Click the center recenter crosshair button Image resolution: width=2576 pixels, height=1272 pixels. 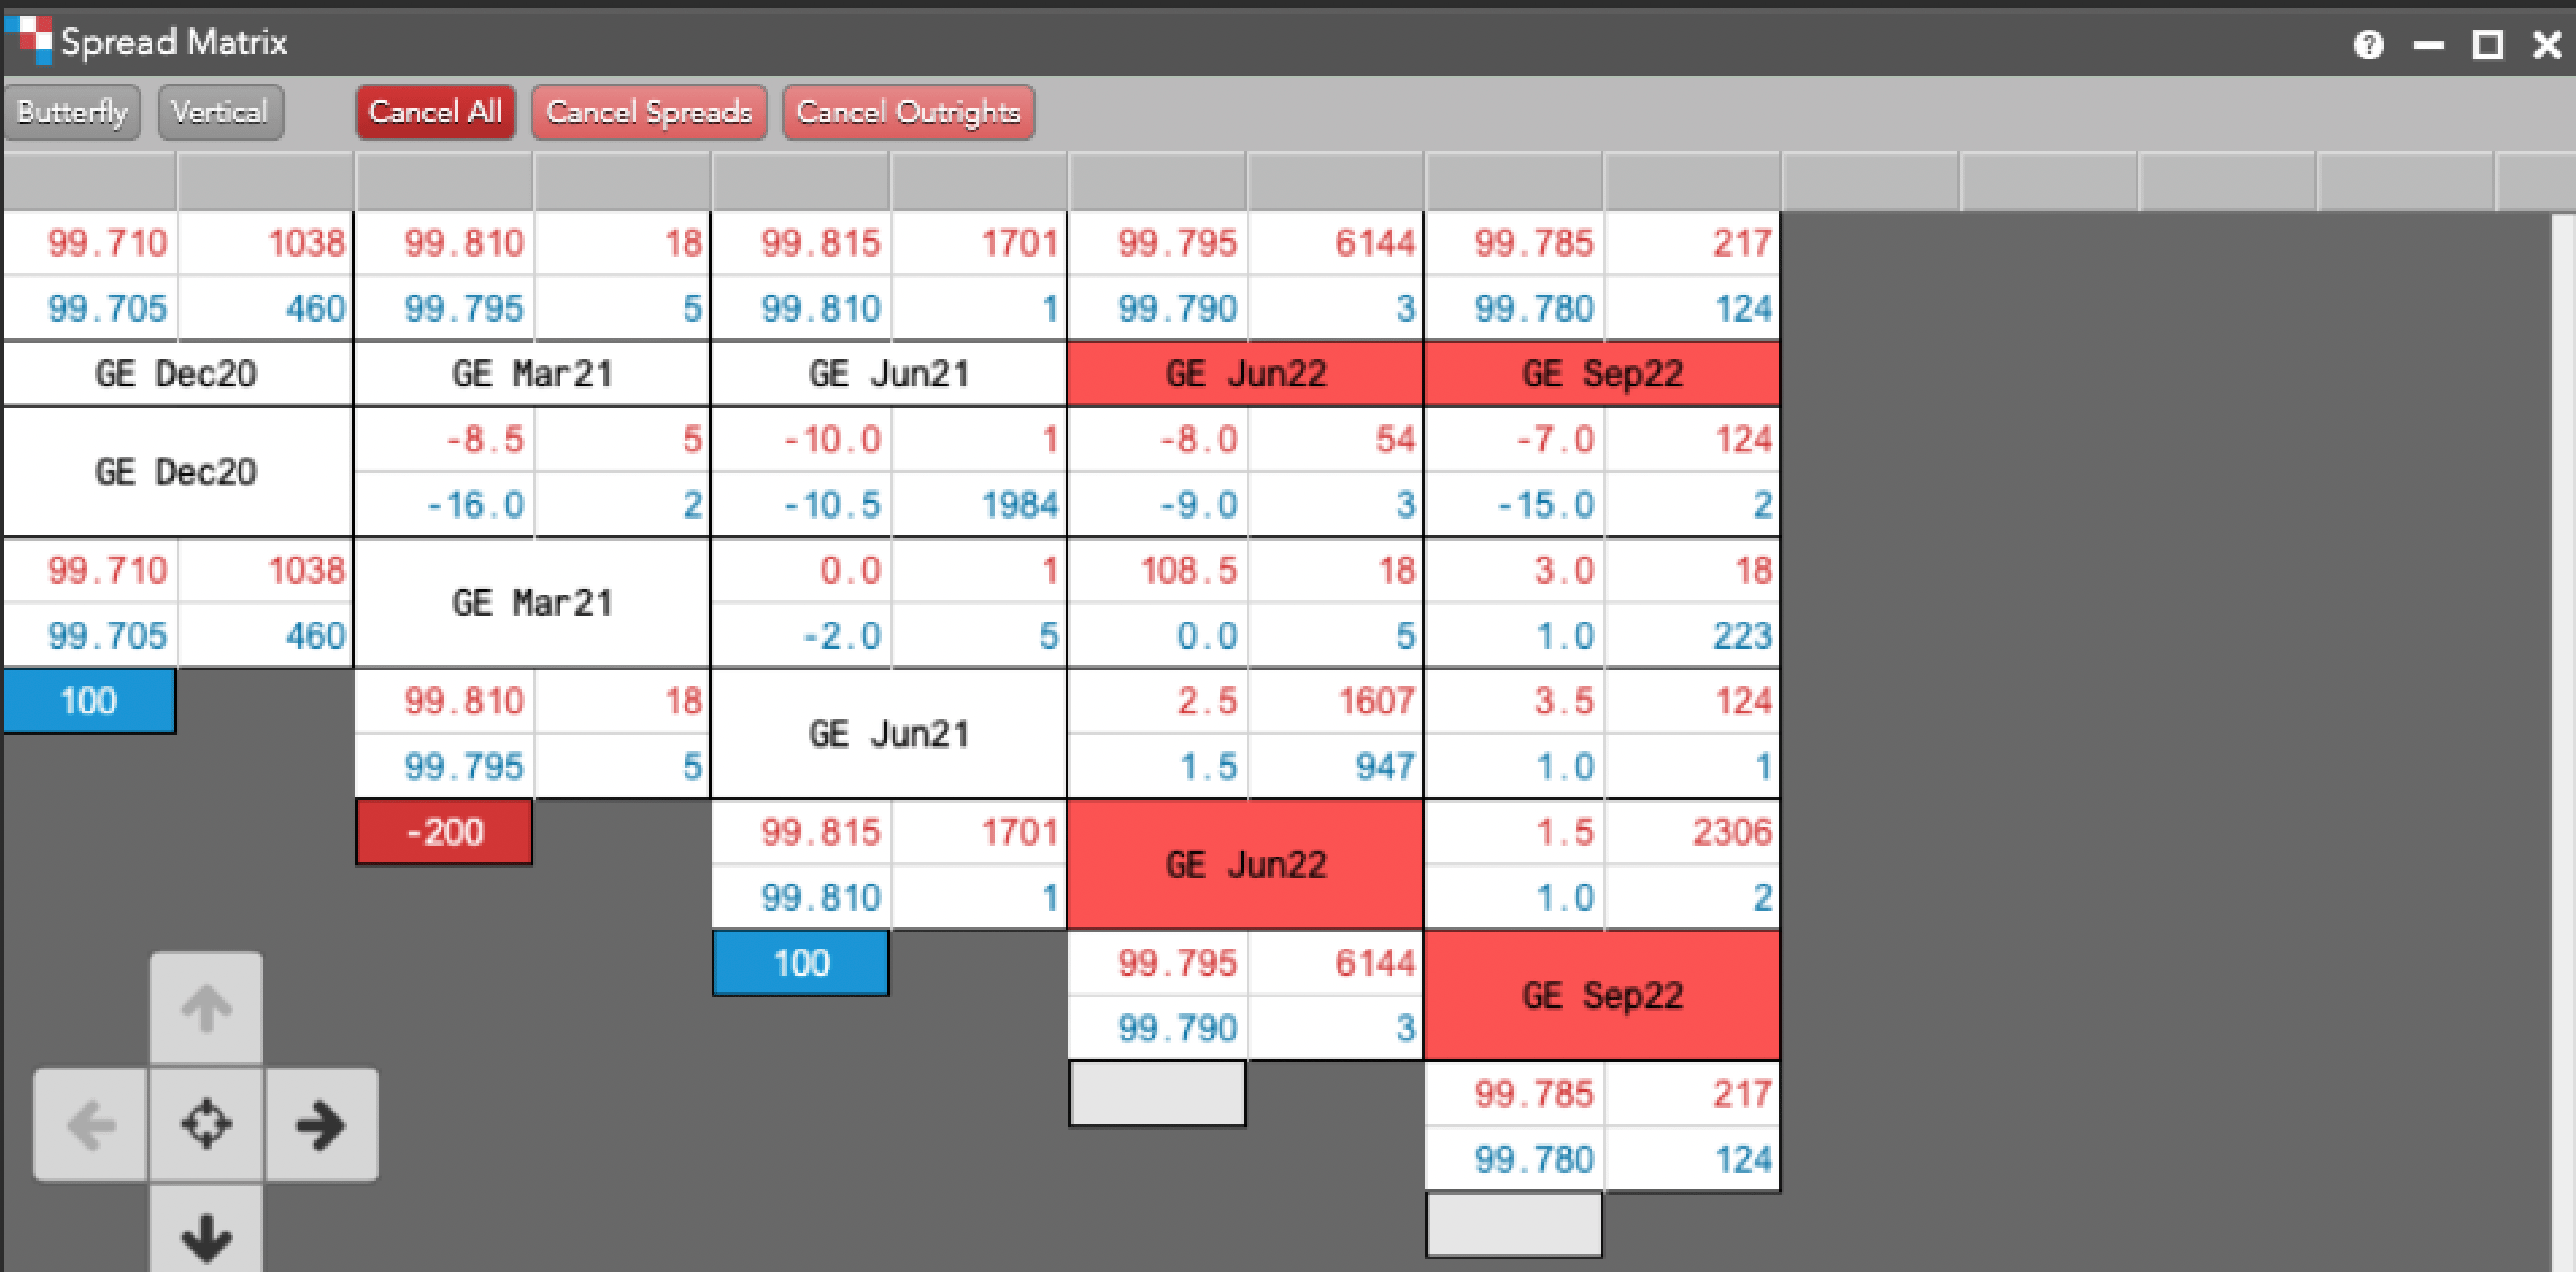click(x=206, y=1125)
